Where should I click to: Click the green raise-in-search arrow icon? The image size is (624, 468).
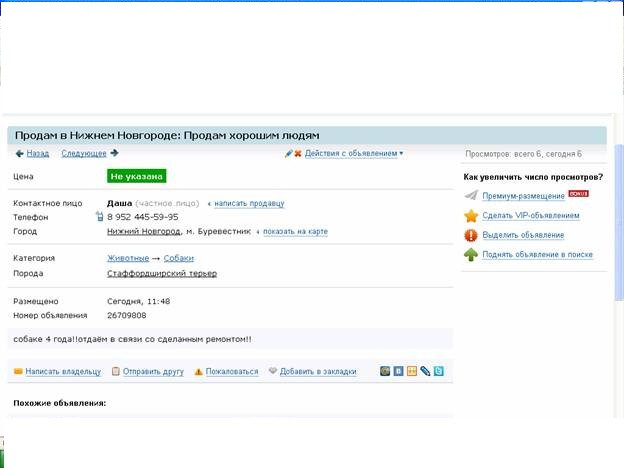[471, 255]
